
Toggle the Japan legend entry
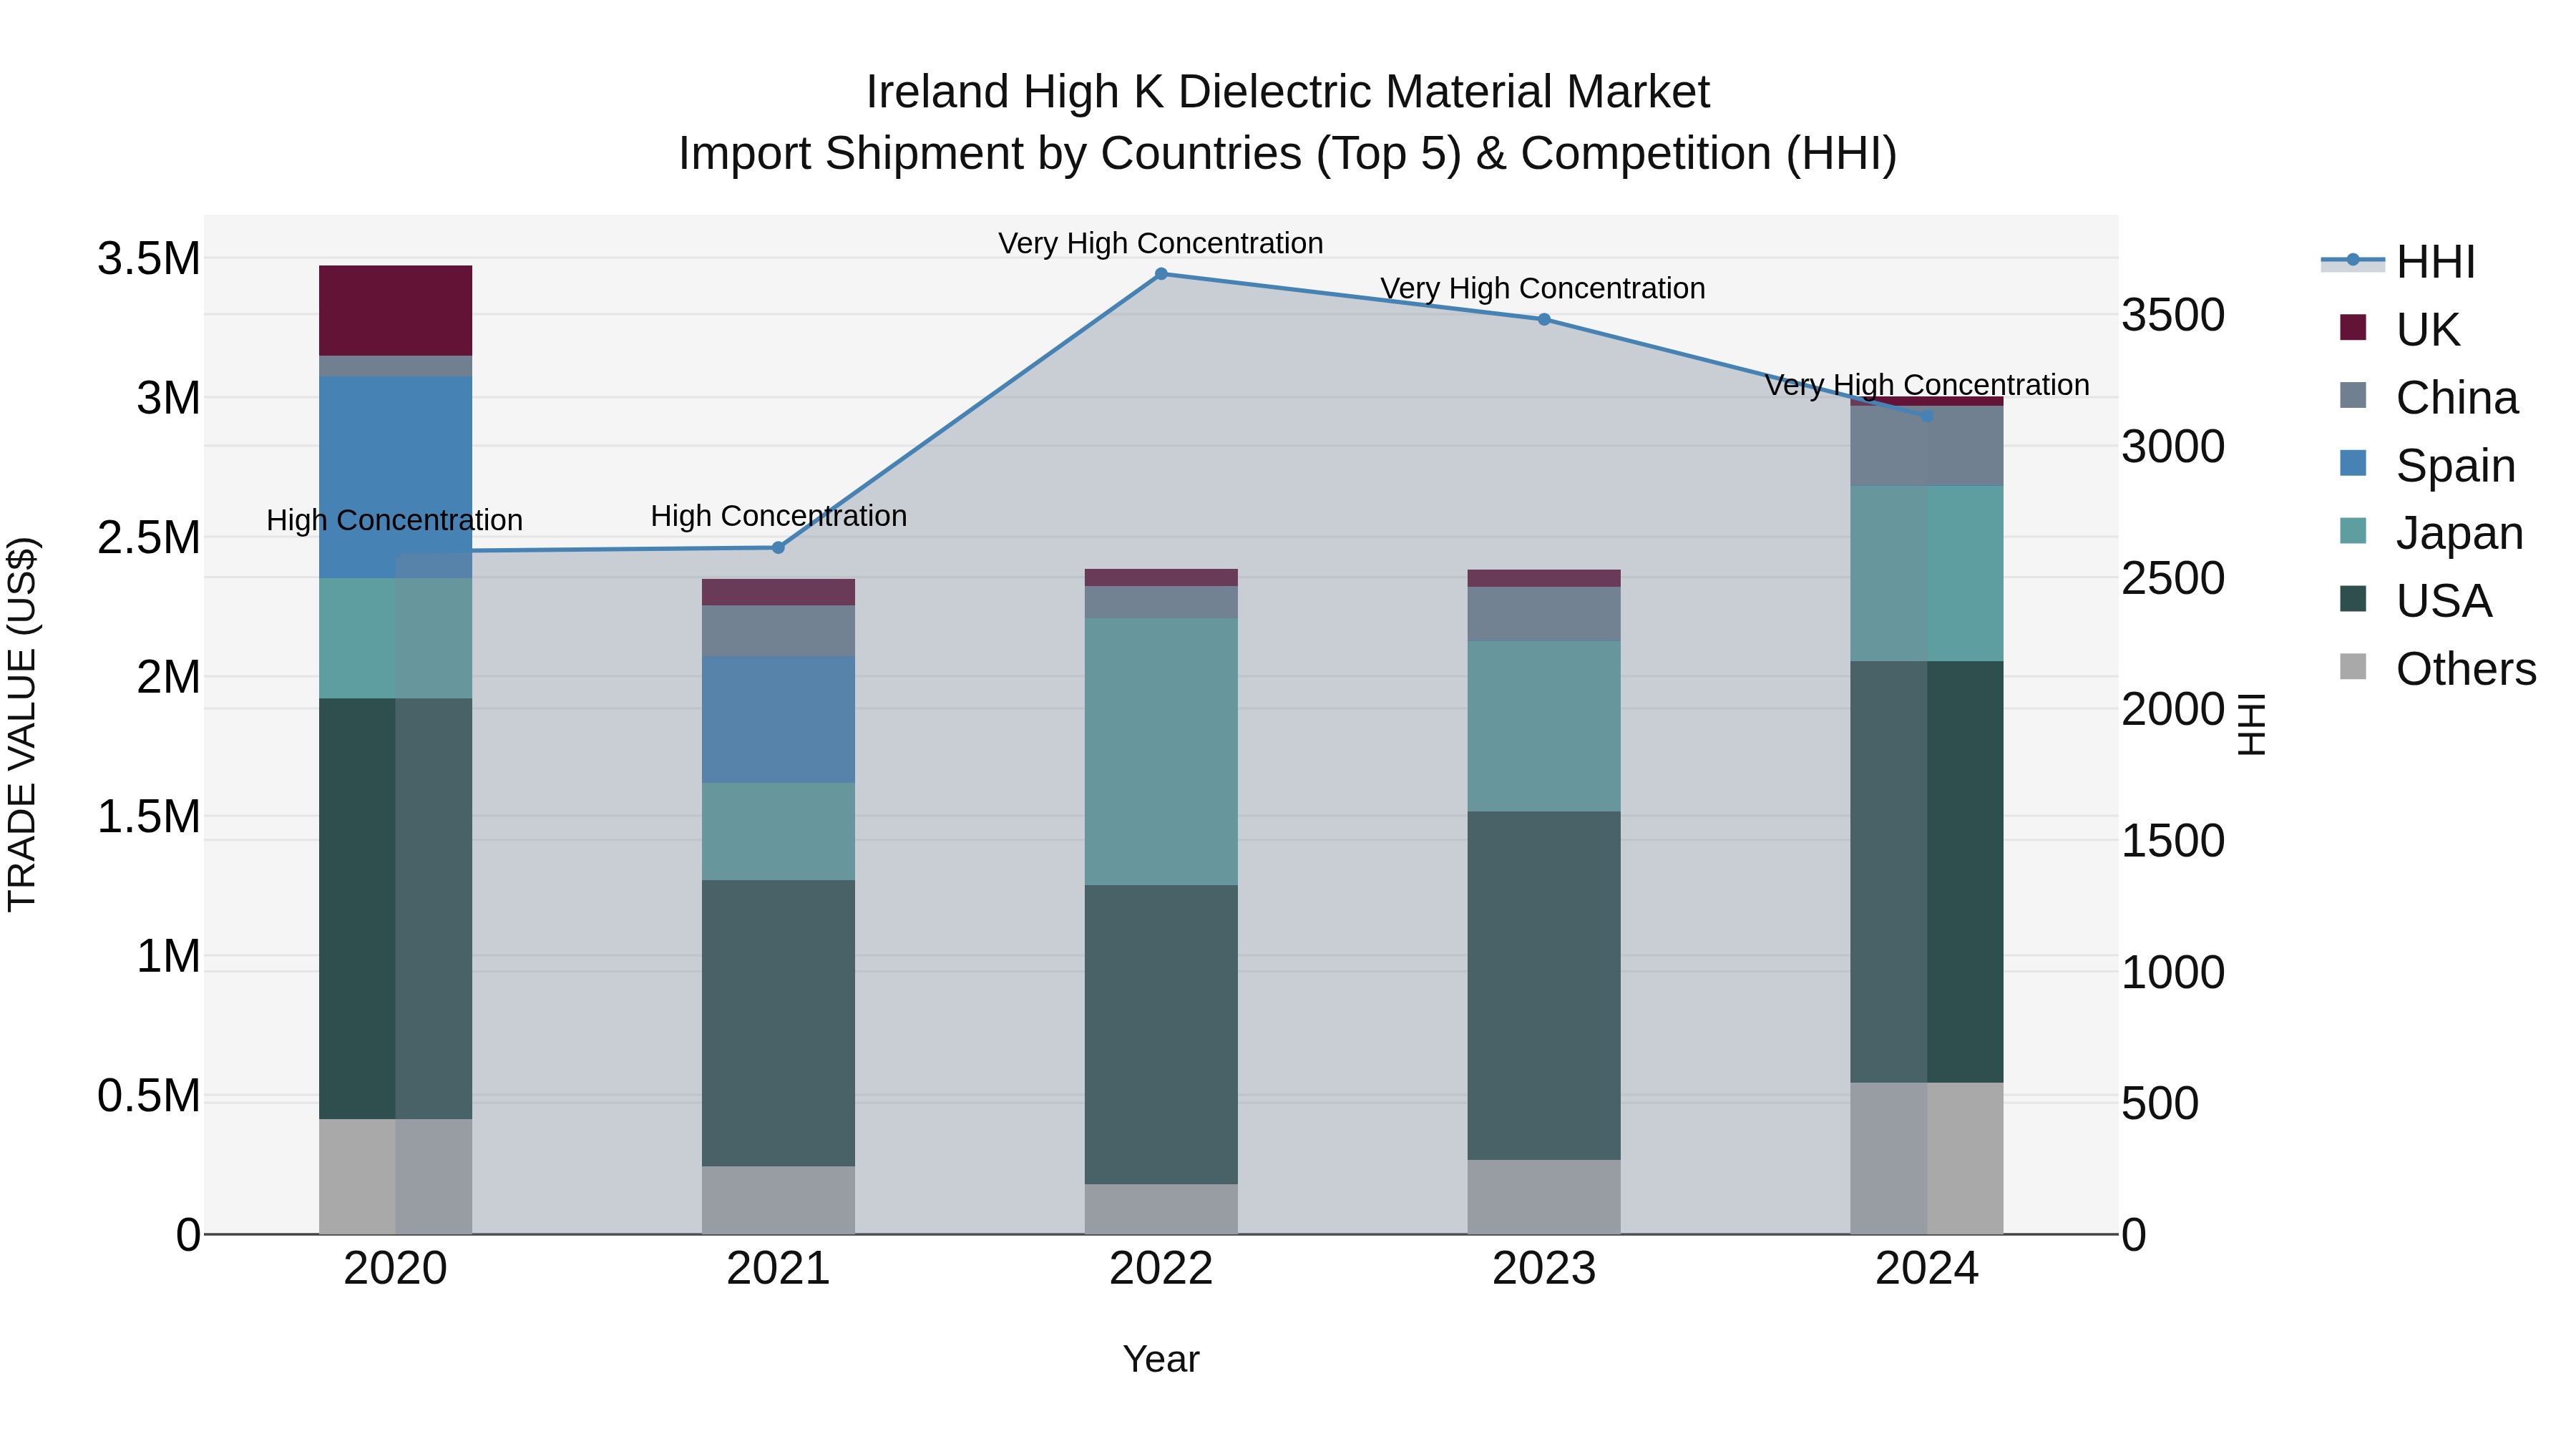(2431, 533)
